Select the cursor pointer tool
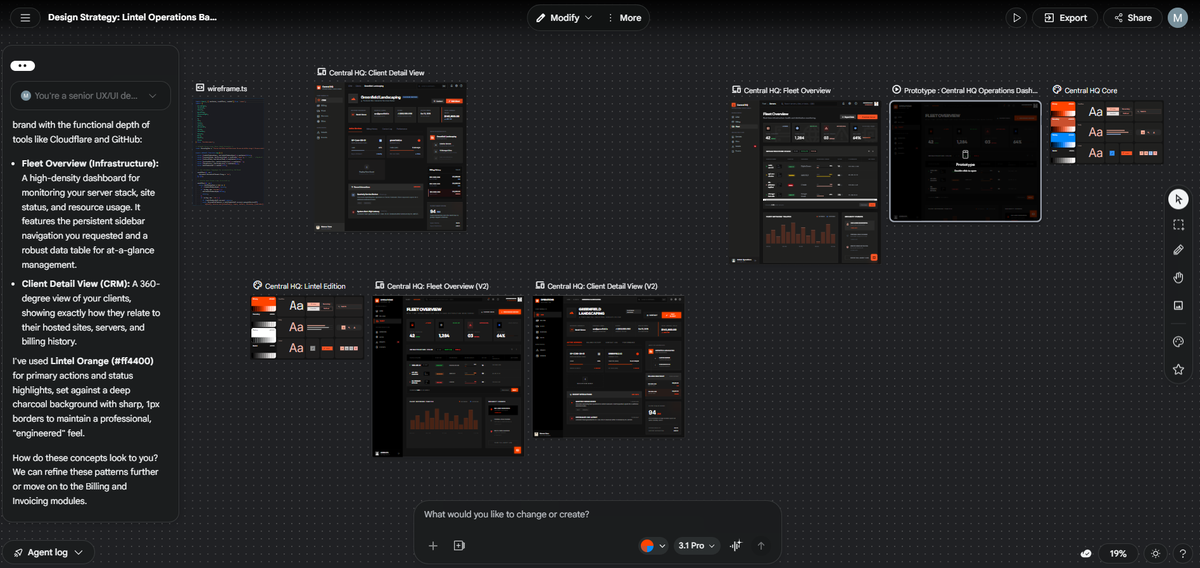Viewport: 1200px width, 568px height. pos(1178,198)
